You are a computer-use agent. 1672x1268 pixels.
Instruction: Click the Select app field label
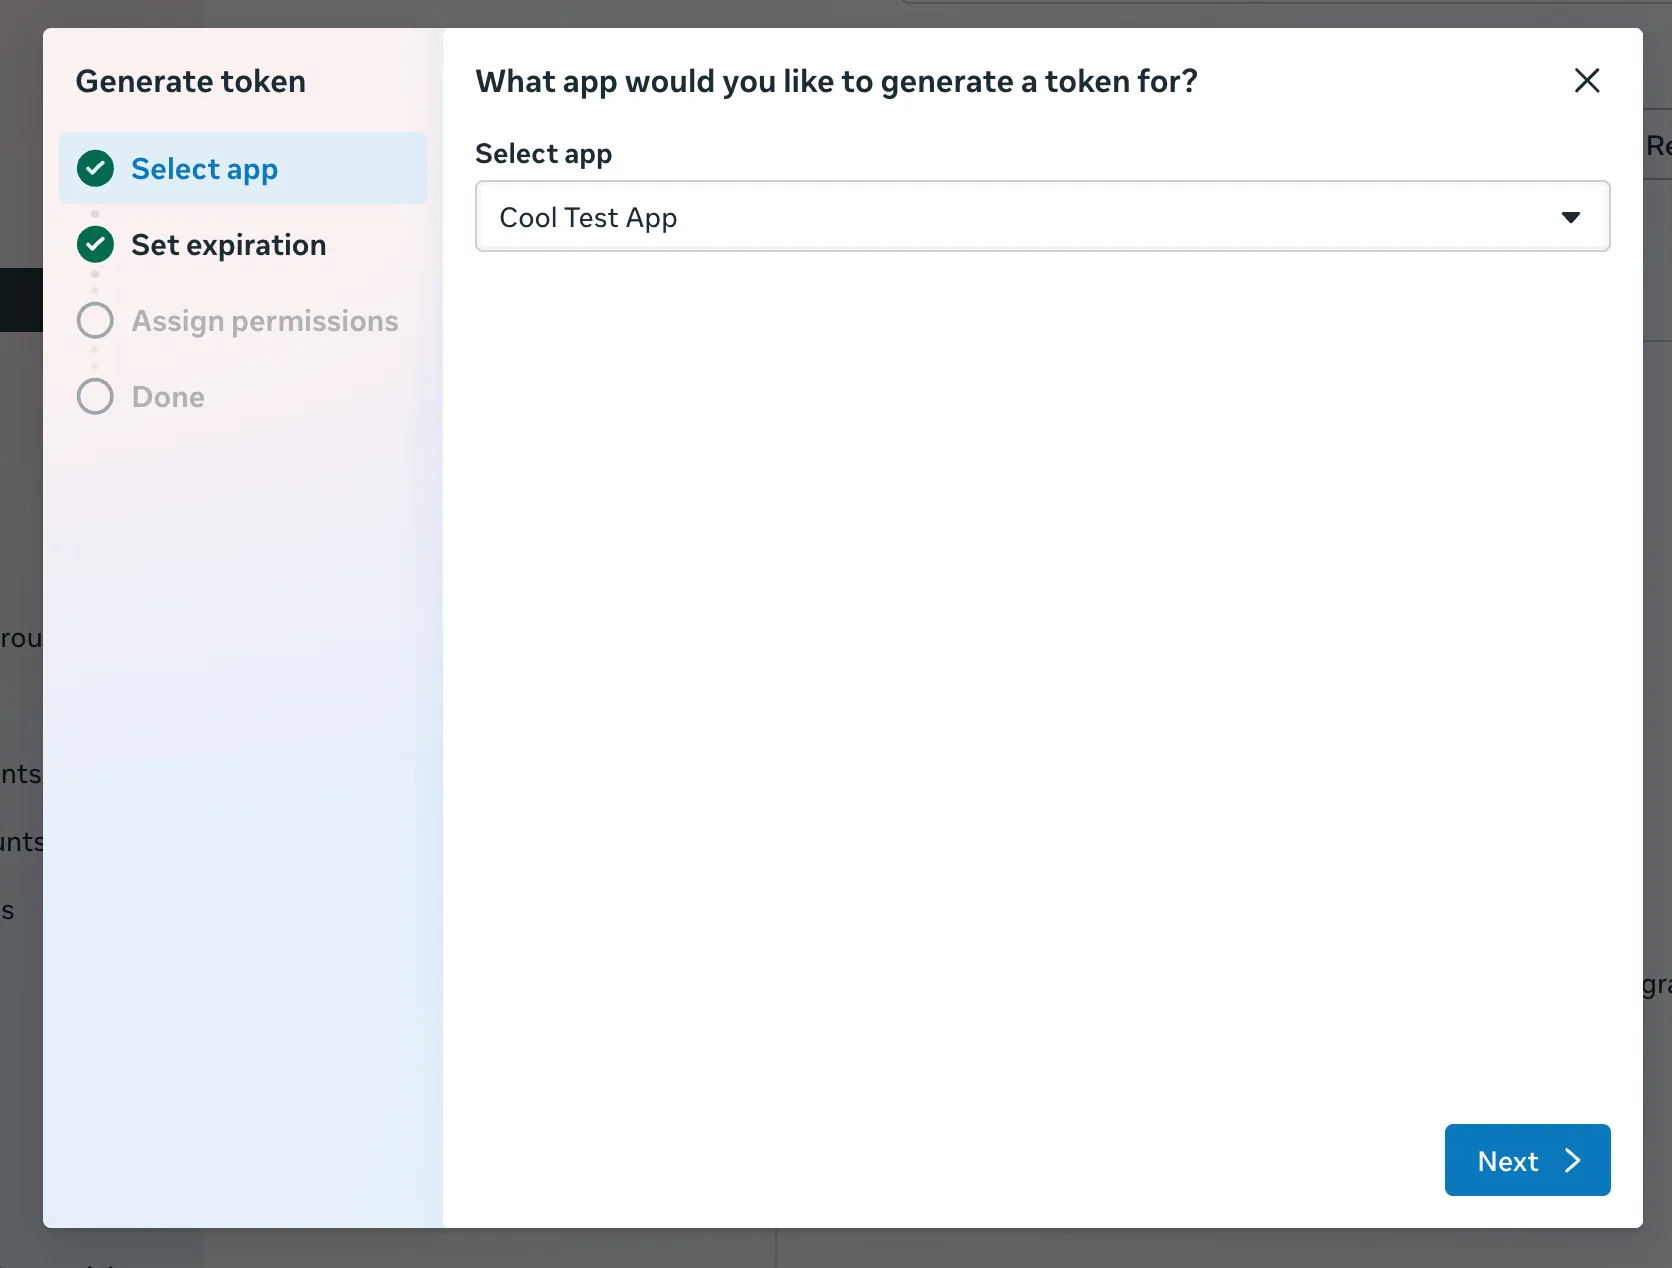[x=544, y=154]
